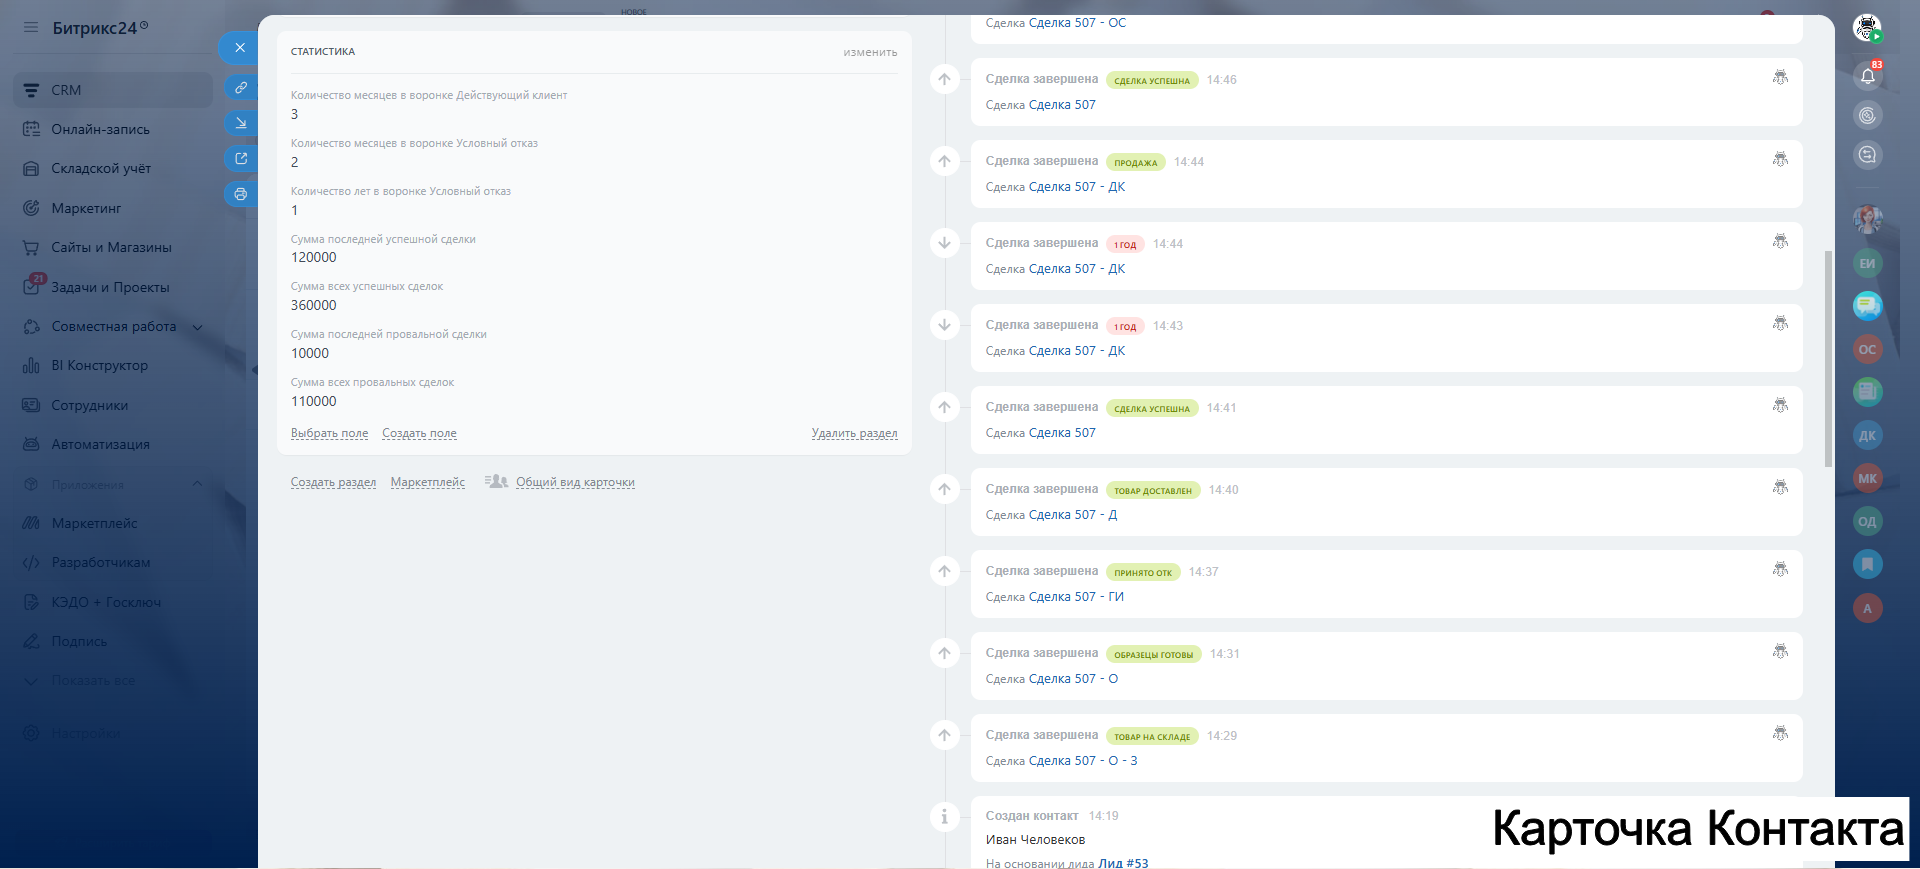Click the minimize arrow icon on slider

(240, 123)
